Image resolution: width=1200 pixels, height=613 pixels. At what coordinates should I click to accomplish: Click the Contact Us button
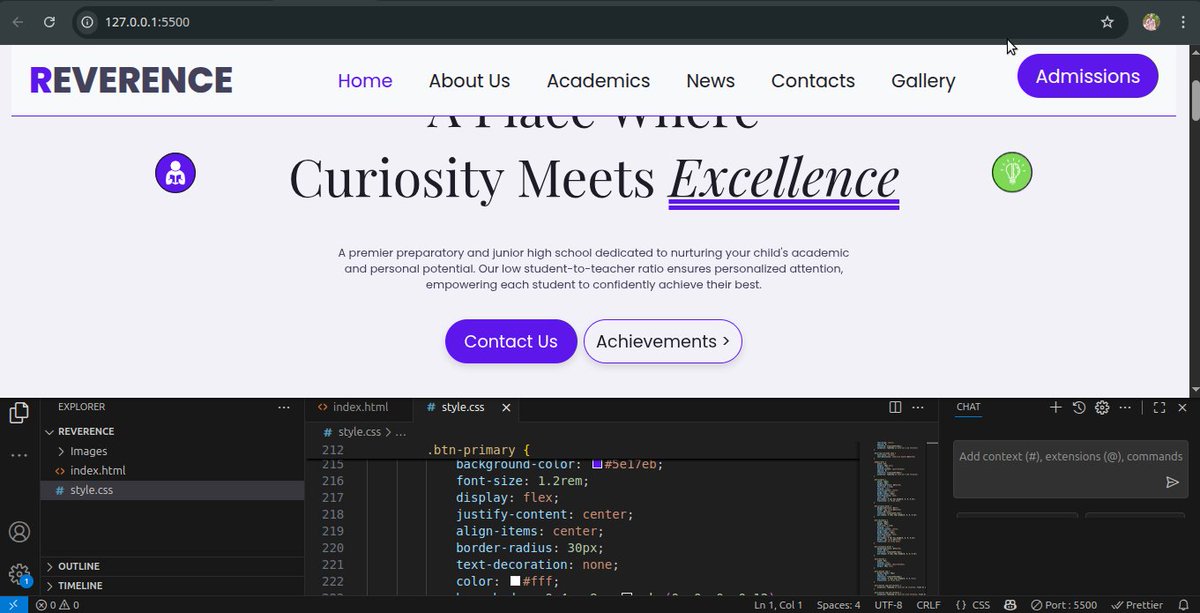click(511, 341)
